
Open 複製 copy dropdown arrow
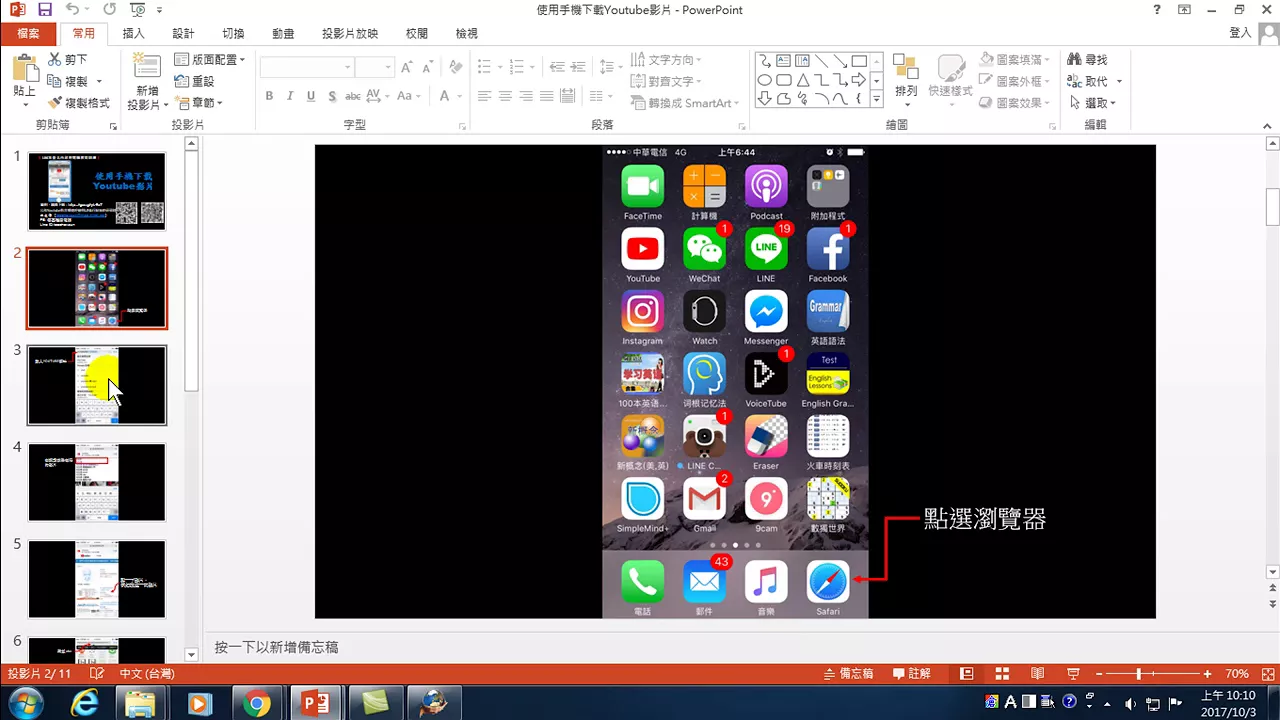pyautogui.click(x=99, y=82)
